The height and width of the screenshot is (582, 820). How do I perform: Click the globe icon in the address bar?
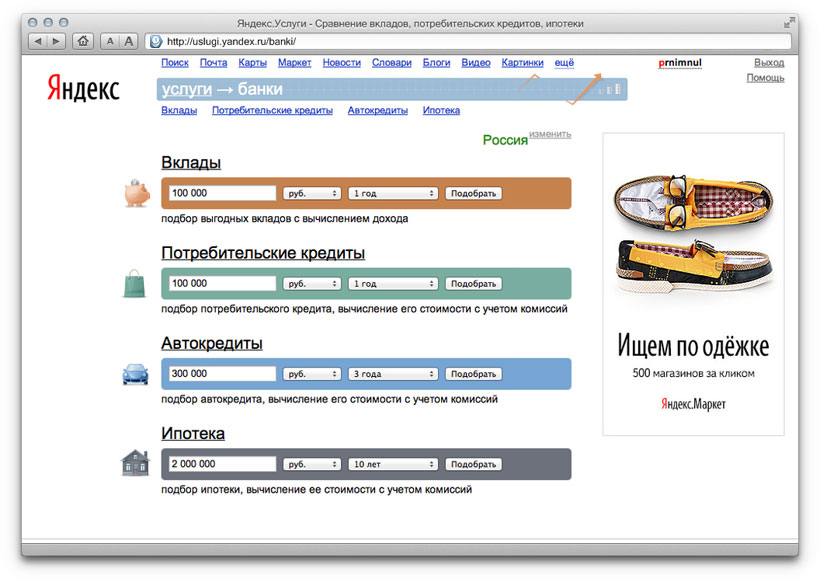[x=155, y=41]
